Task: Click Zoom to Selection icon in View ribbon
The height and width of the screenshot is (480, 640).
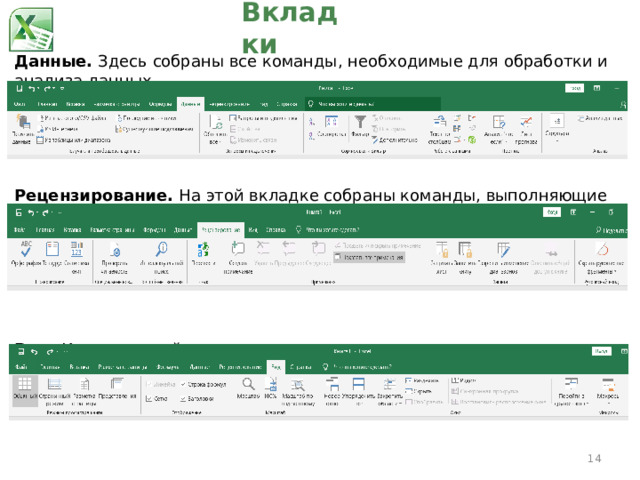Action: click(x=298, y=385)
